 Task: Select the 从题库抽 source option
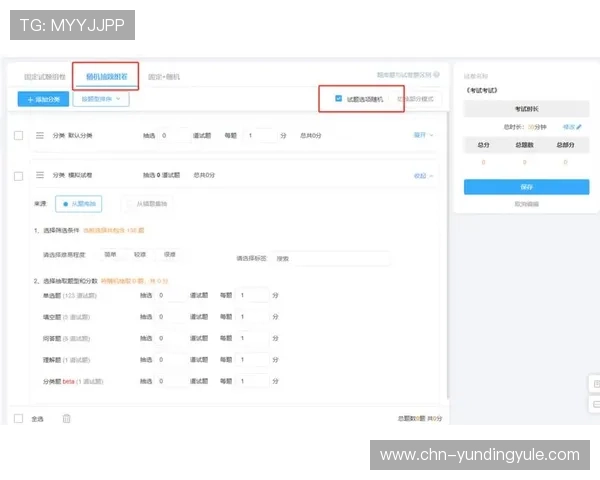pyautogui.click(x=79, y=204)
